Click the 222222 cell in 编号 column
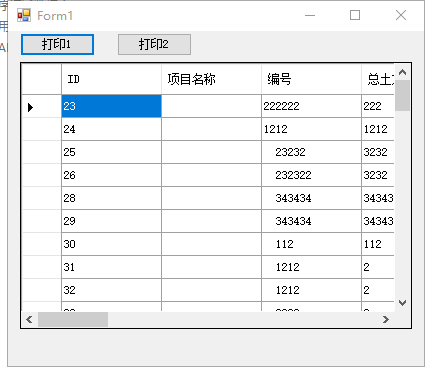The image size is (432, 374). (x=311, y=106)
